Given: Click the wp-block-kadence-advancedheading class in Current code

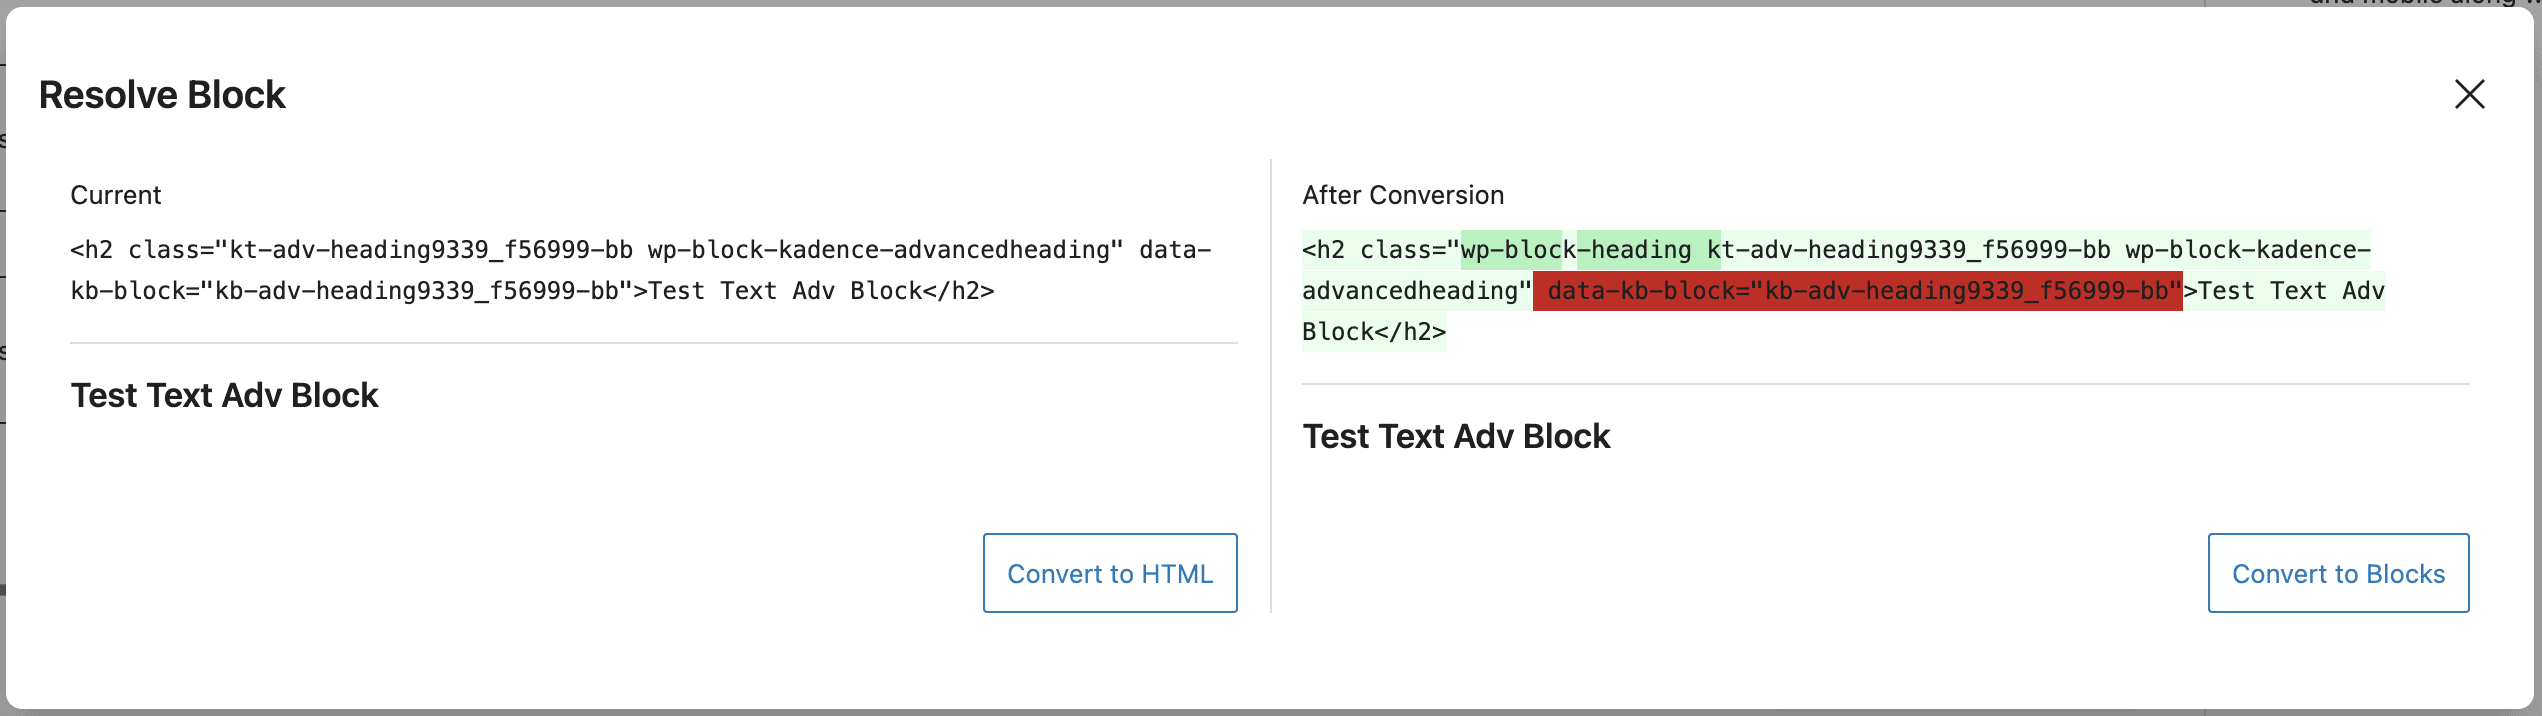Looking at the screenshot, I should click(x=883, y=250).
